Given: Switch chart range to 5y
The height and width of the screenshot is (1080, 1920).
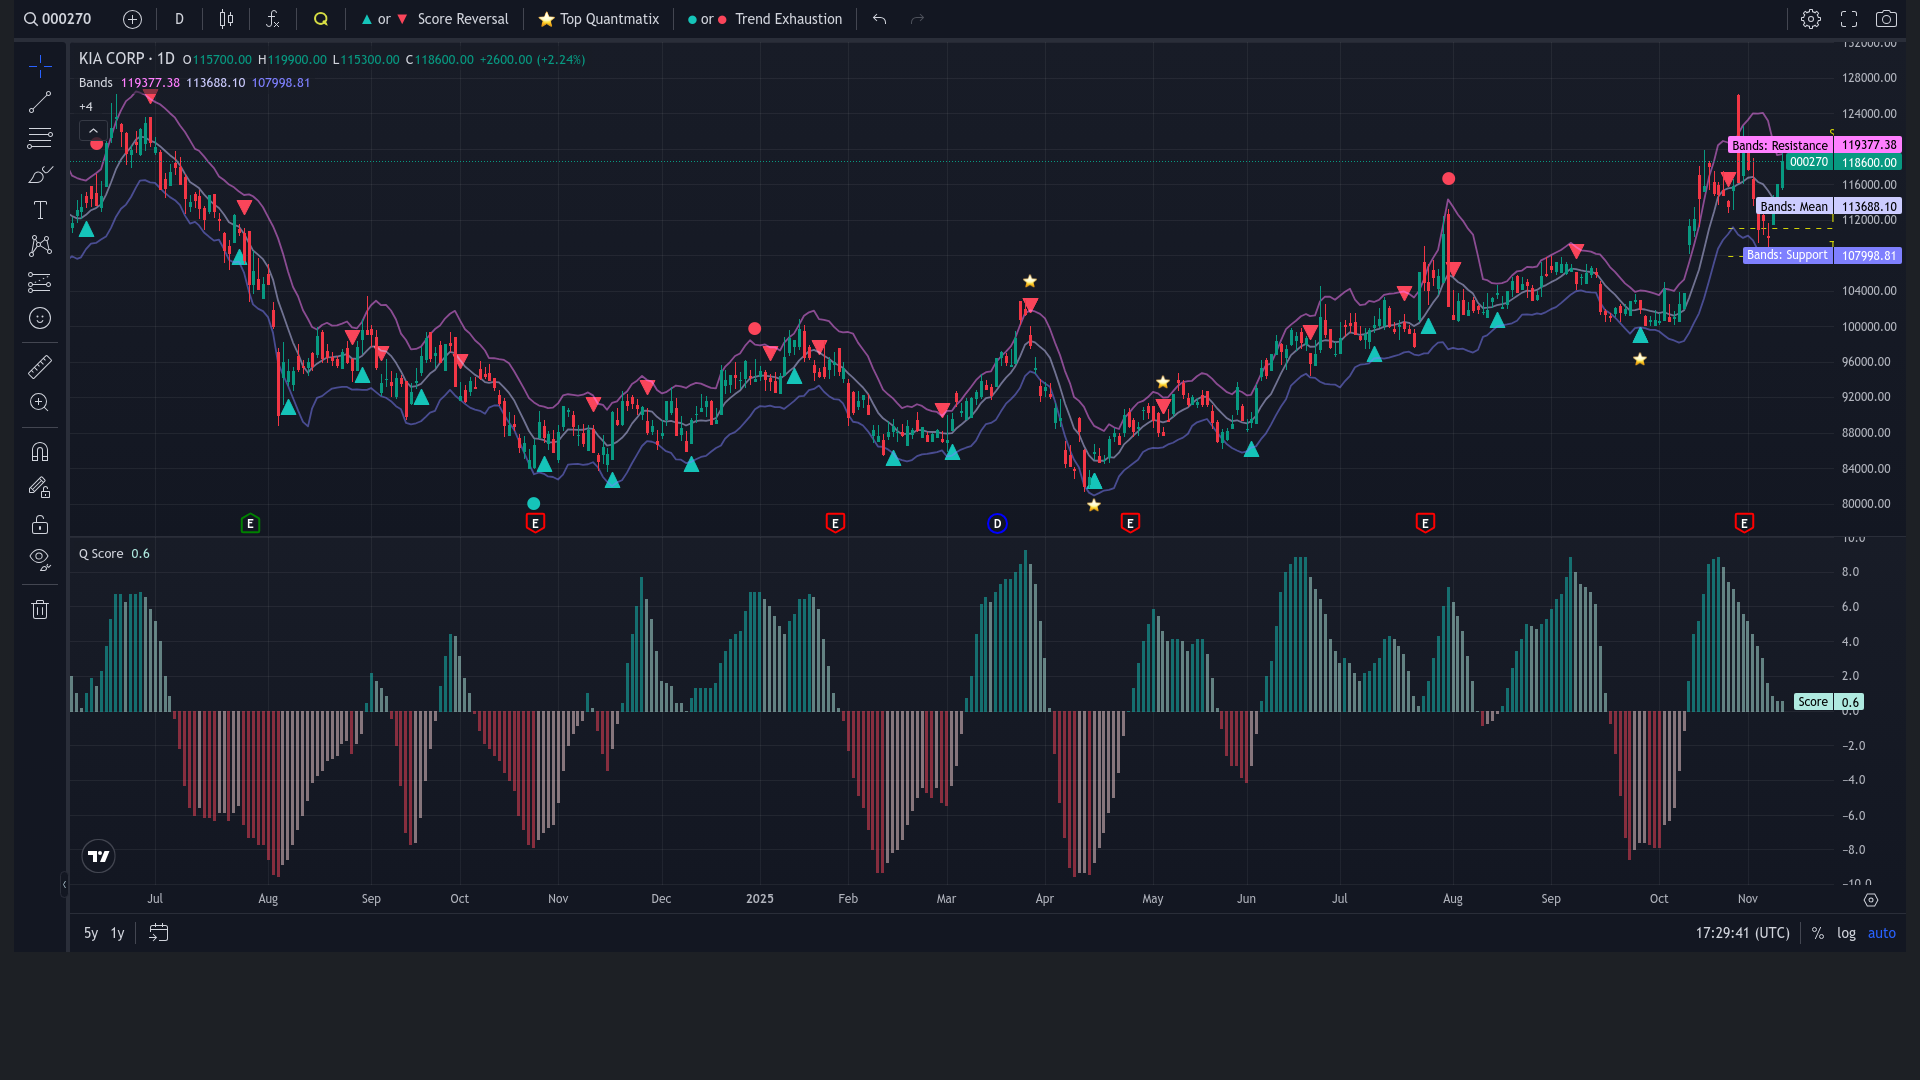Looking at the screenshot, I should tap(90, 933).
